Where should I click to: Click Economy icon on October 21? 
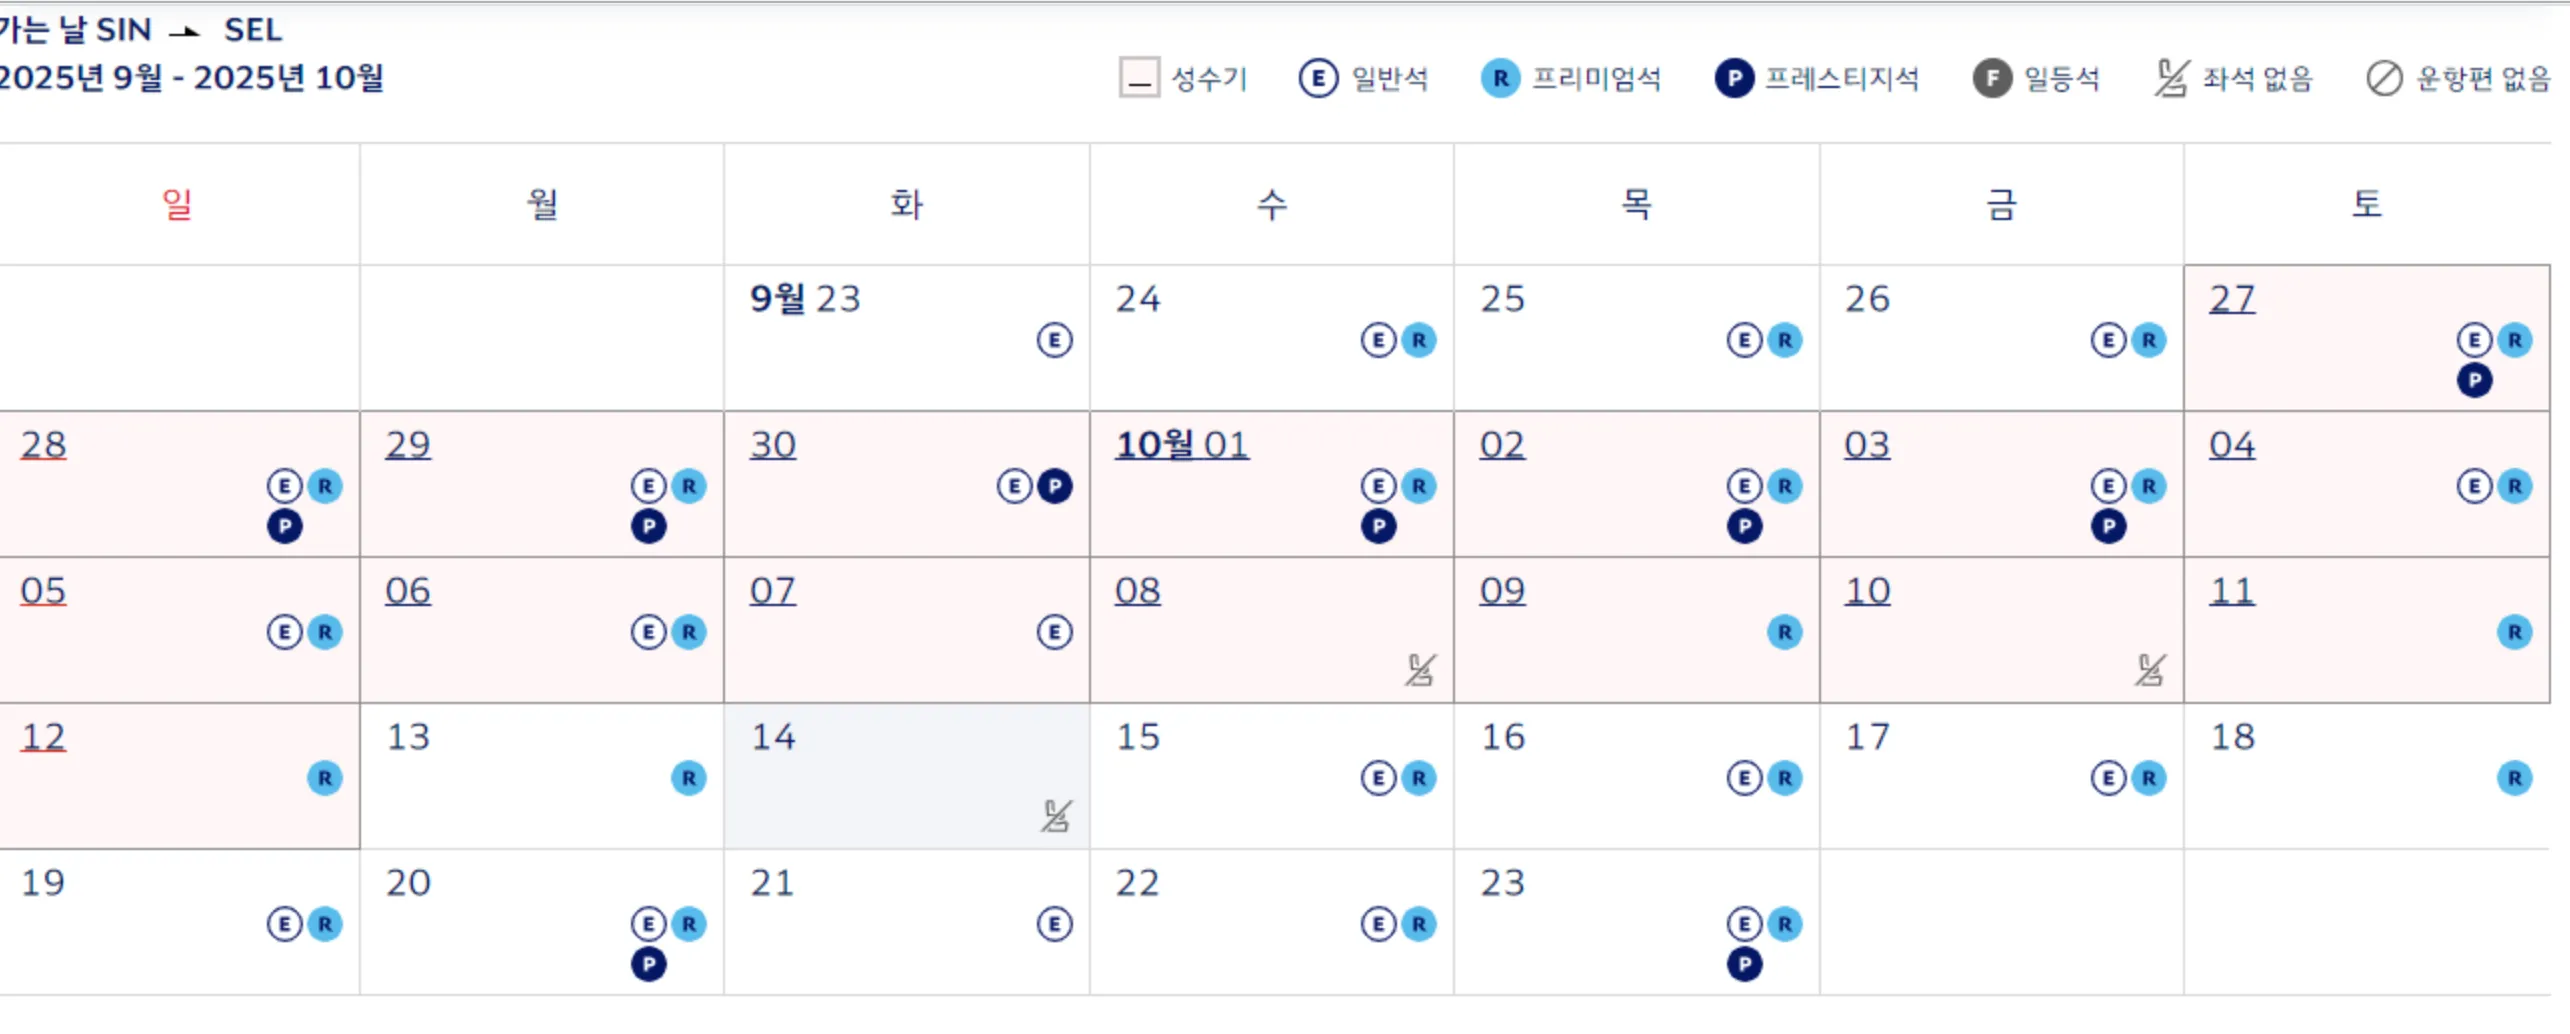click(1054, 925)
